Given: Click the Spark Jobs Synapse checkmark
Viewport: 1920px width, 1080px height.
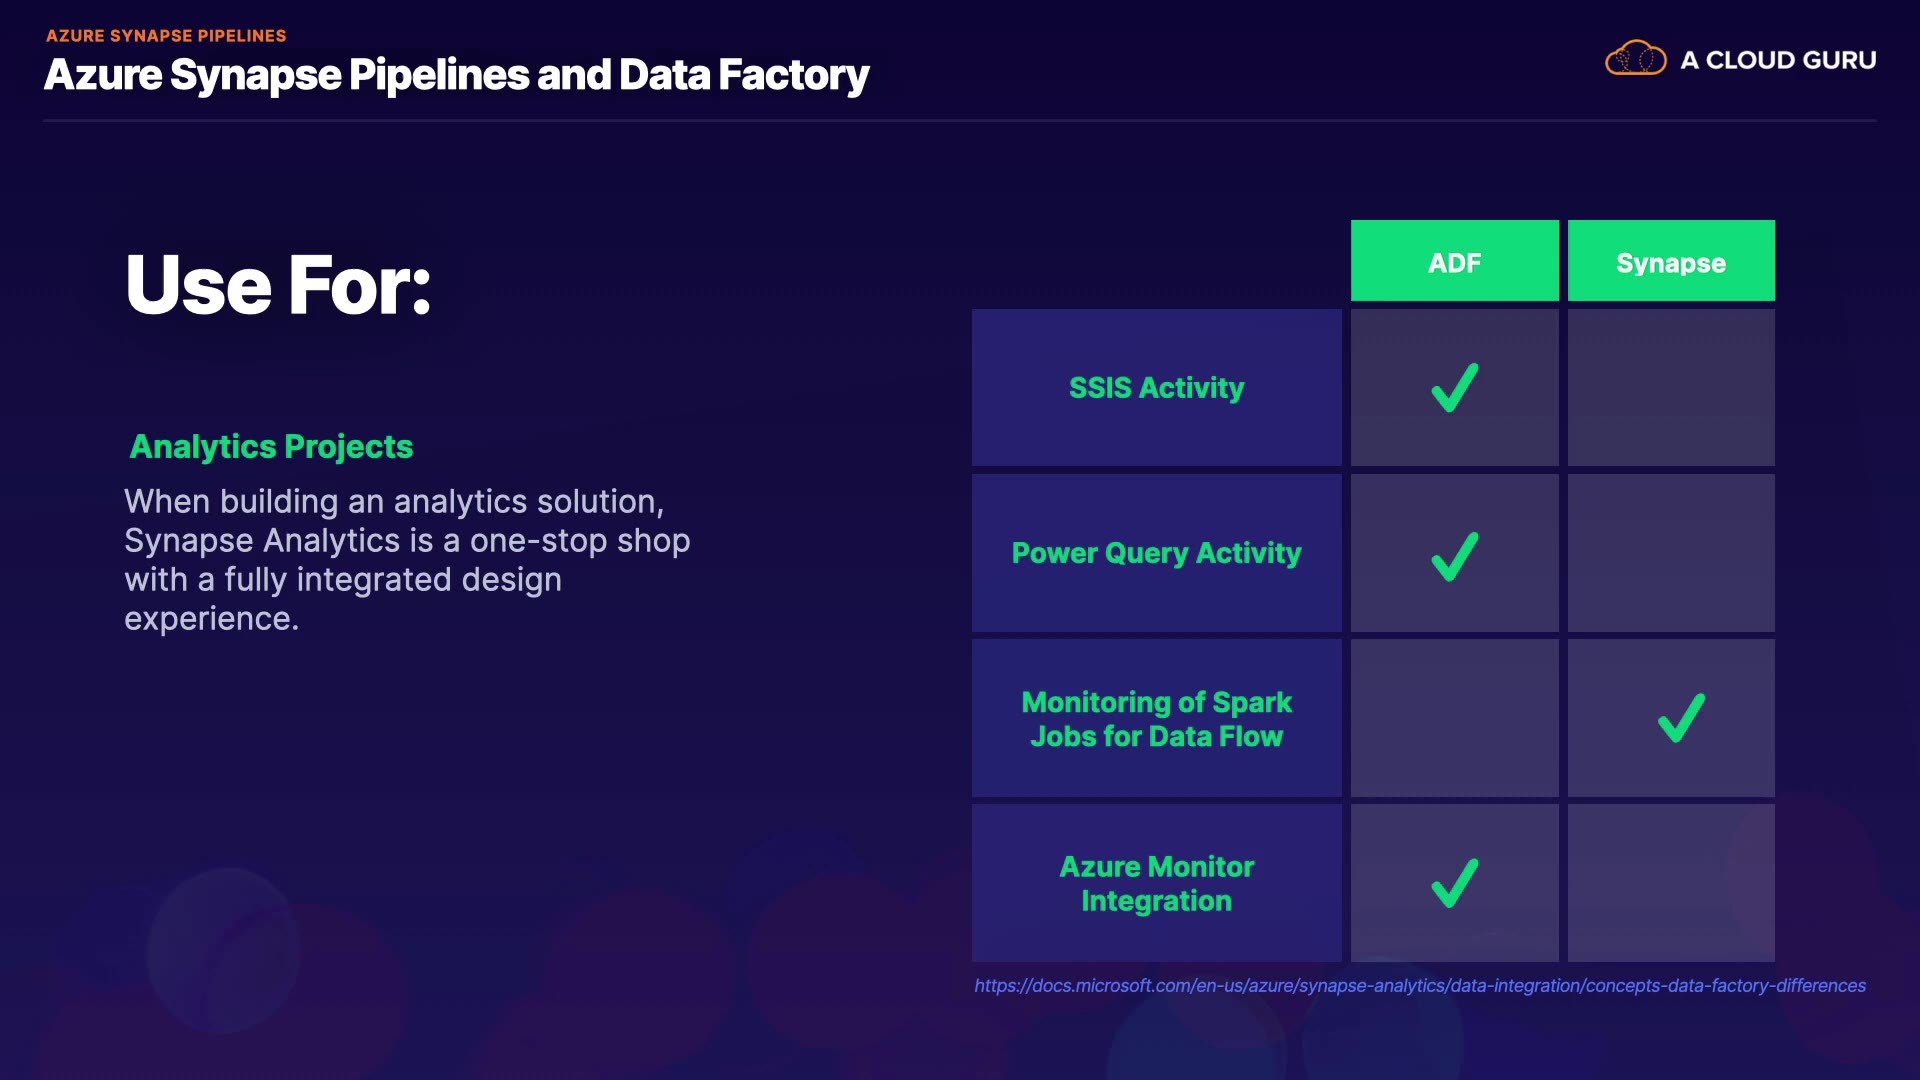Looking at the screenshot, I should pos(1681,718).
